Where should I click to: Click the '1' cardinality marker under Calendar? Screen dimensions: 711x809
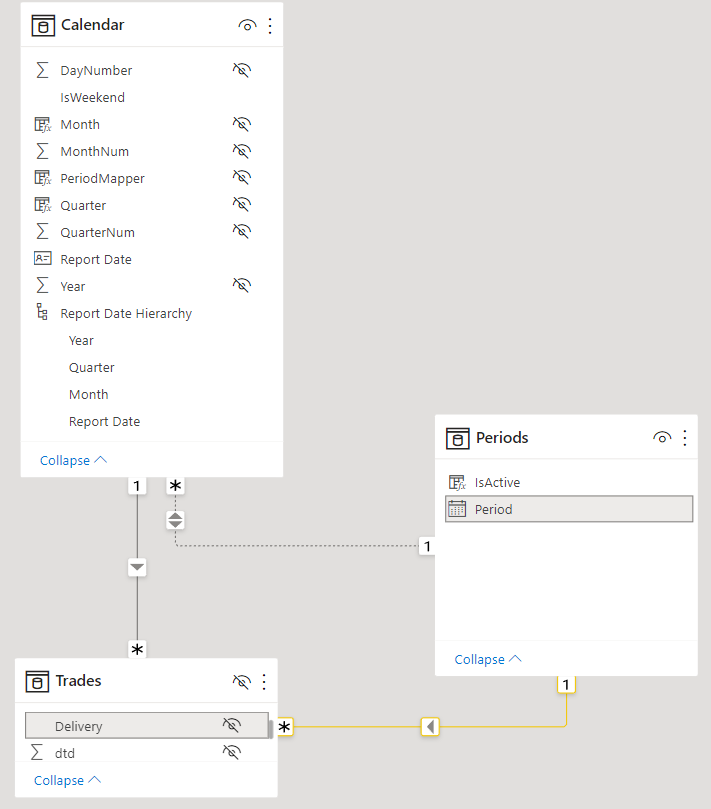137,486
